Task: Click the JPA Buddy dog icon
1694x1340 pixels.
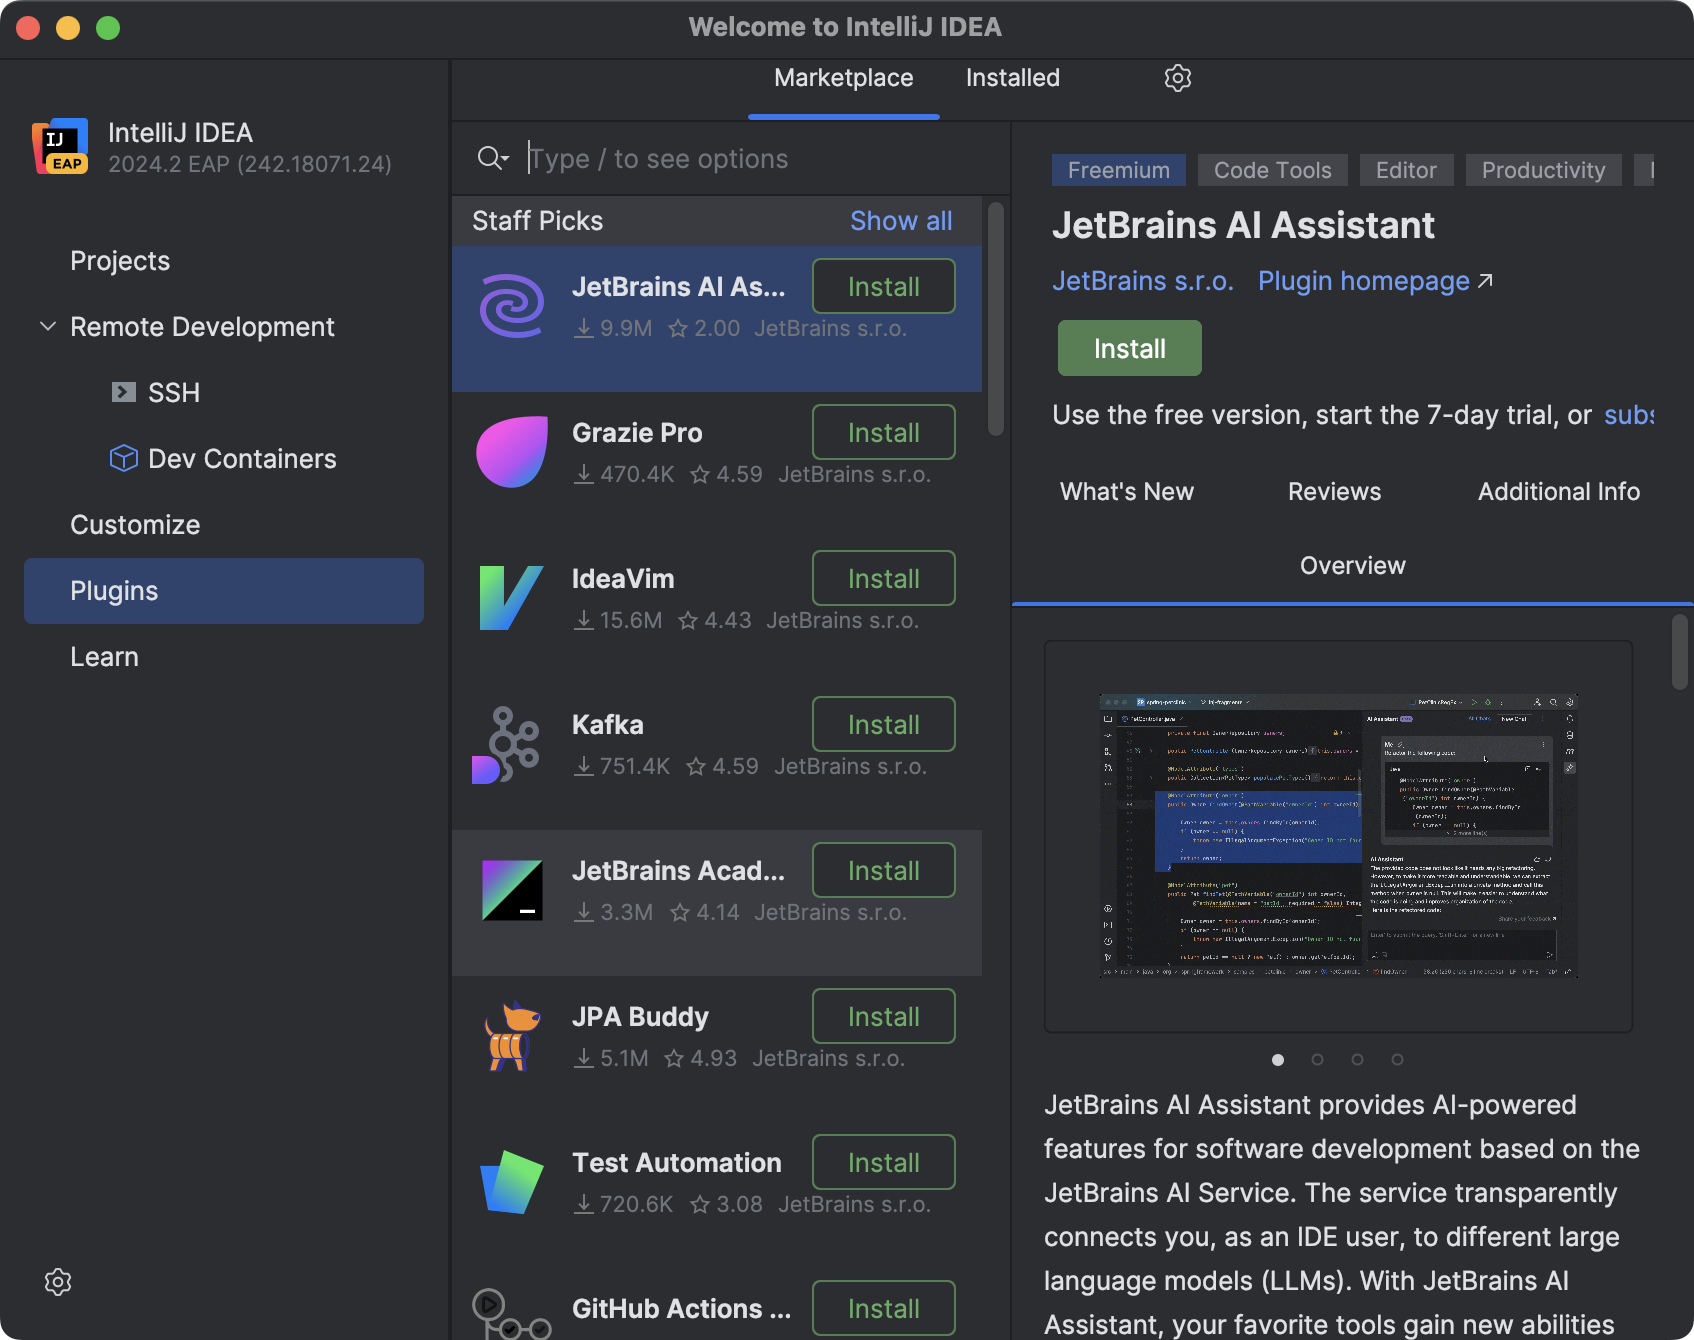Action: point(511,1036)
